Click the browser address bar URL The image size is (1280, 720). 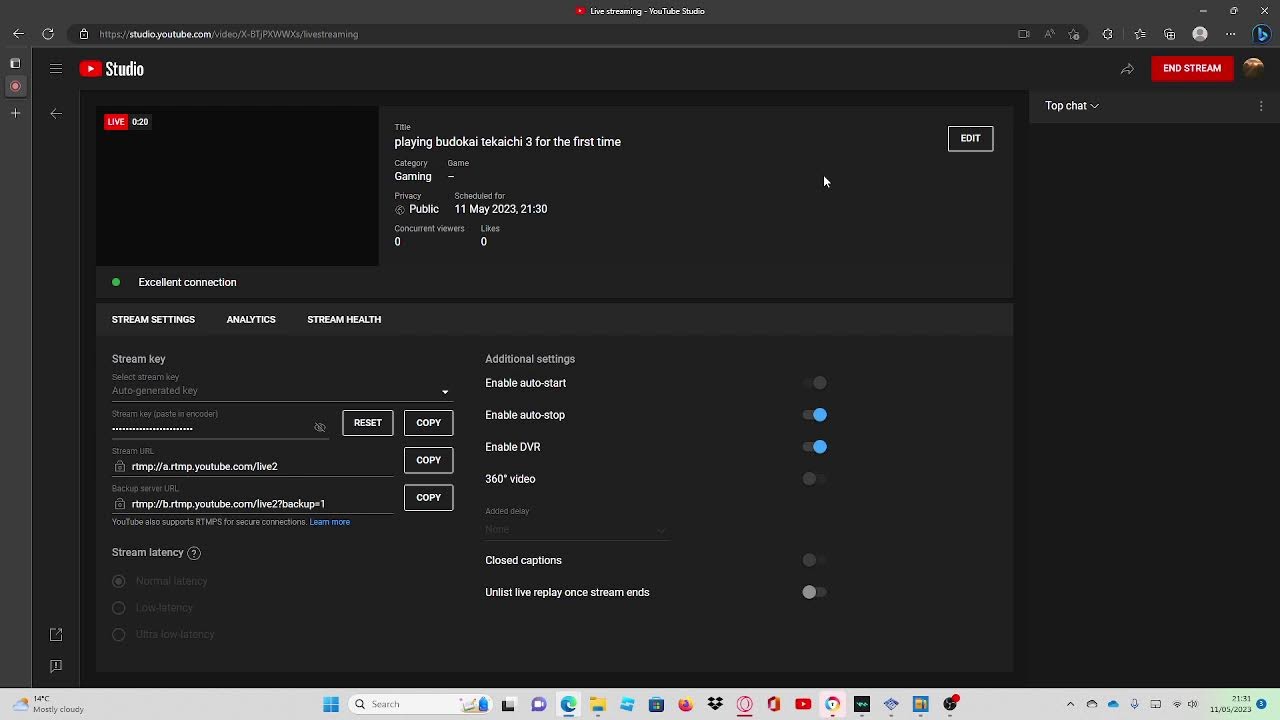229,34
